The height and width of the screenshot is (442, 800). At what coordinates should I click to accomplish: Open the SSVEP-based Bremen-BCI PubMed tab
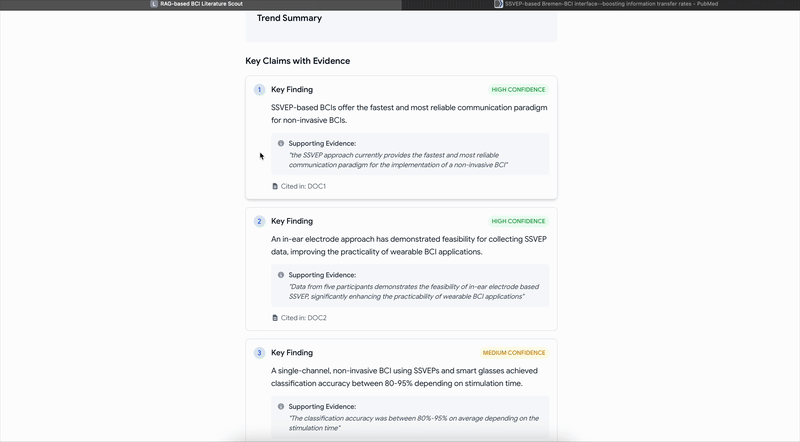[x=600, y=5]
